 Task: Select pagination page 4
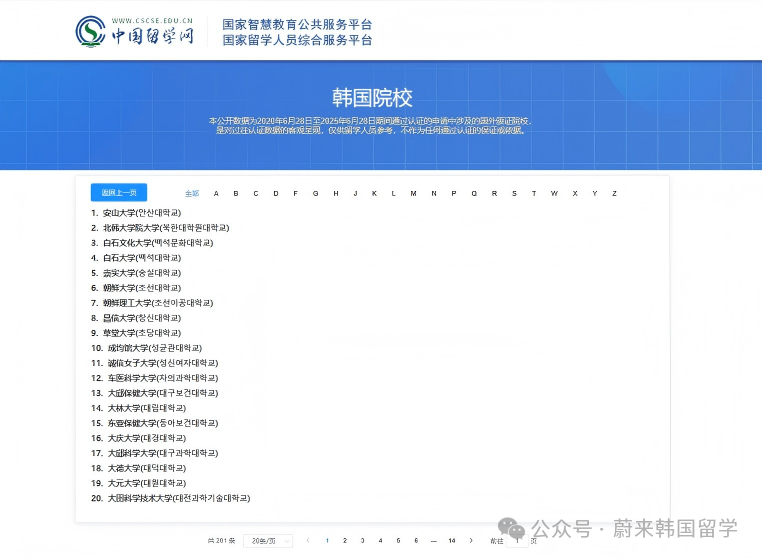coord(381,541)
